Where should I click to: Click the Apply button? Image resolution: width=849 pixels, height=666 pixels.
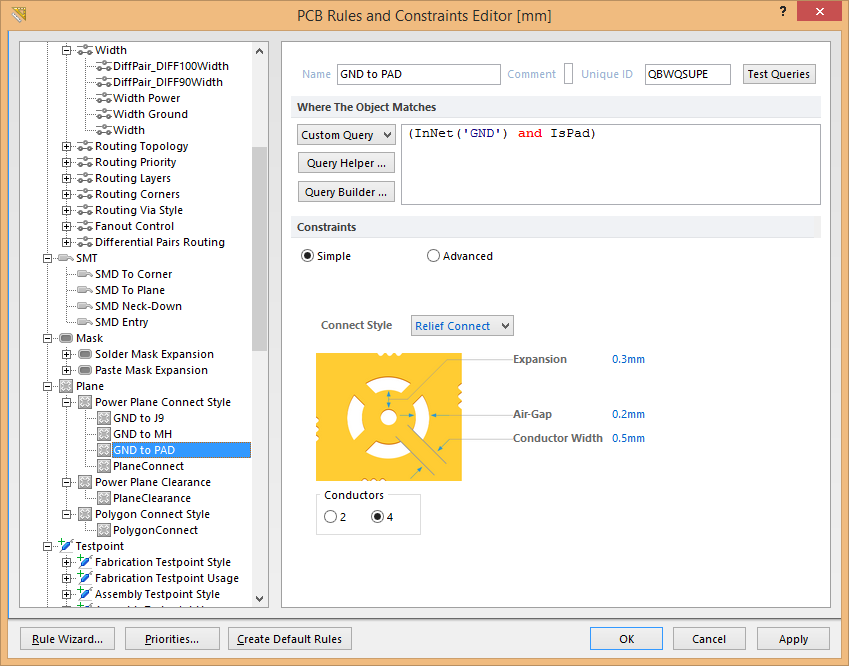pos(793,639)
